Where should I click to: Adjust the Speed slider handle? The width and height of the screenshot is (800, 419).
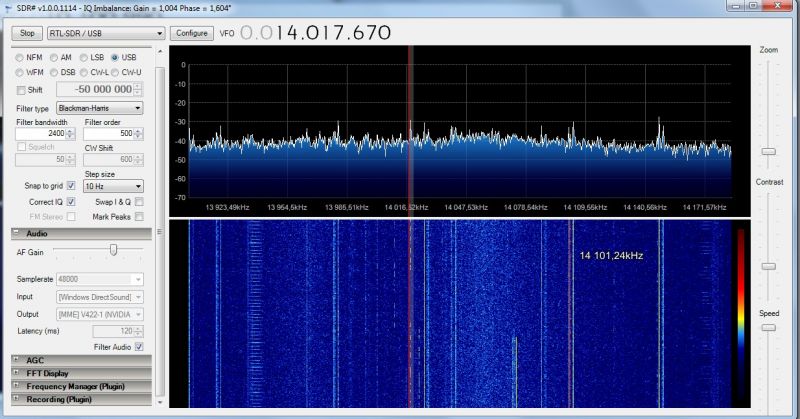click(768, 328)
